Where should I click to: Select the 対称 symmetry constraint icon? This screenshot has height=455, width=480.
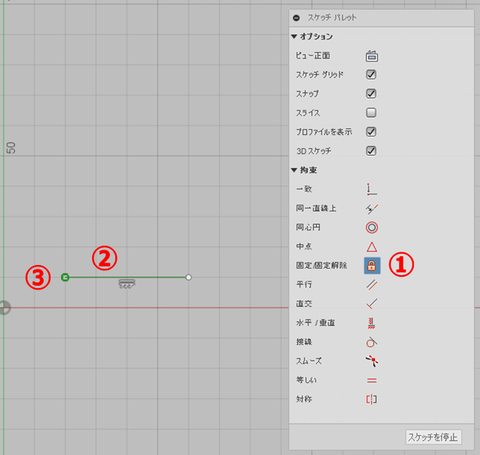(x=371, y=399)
